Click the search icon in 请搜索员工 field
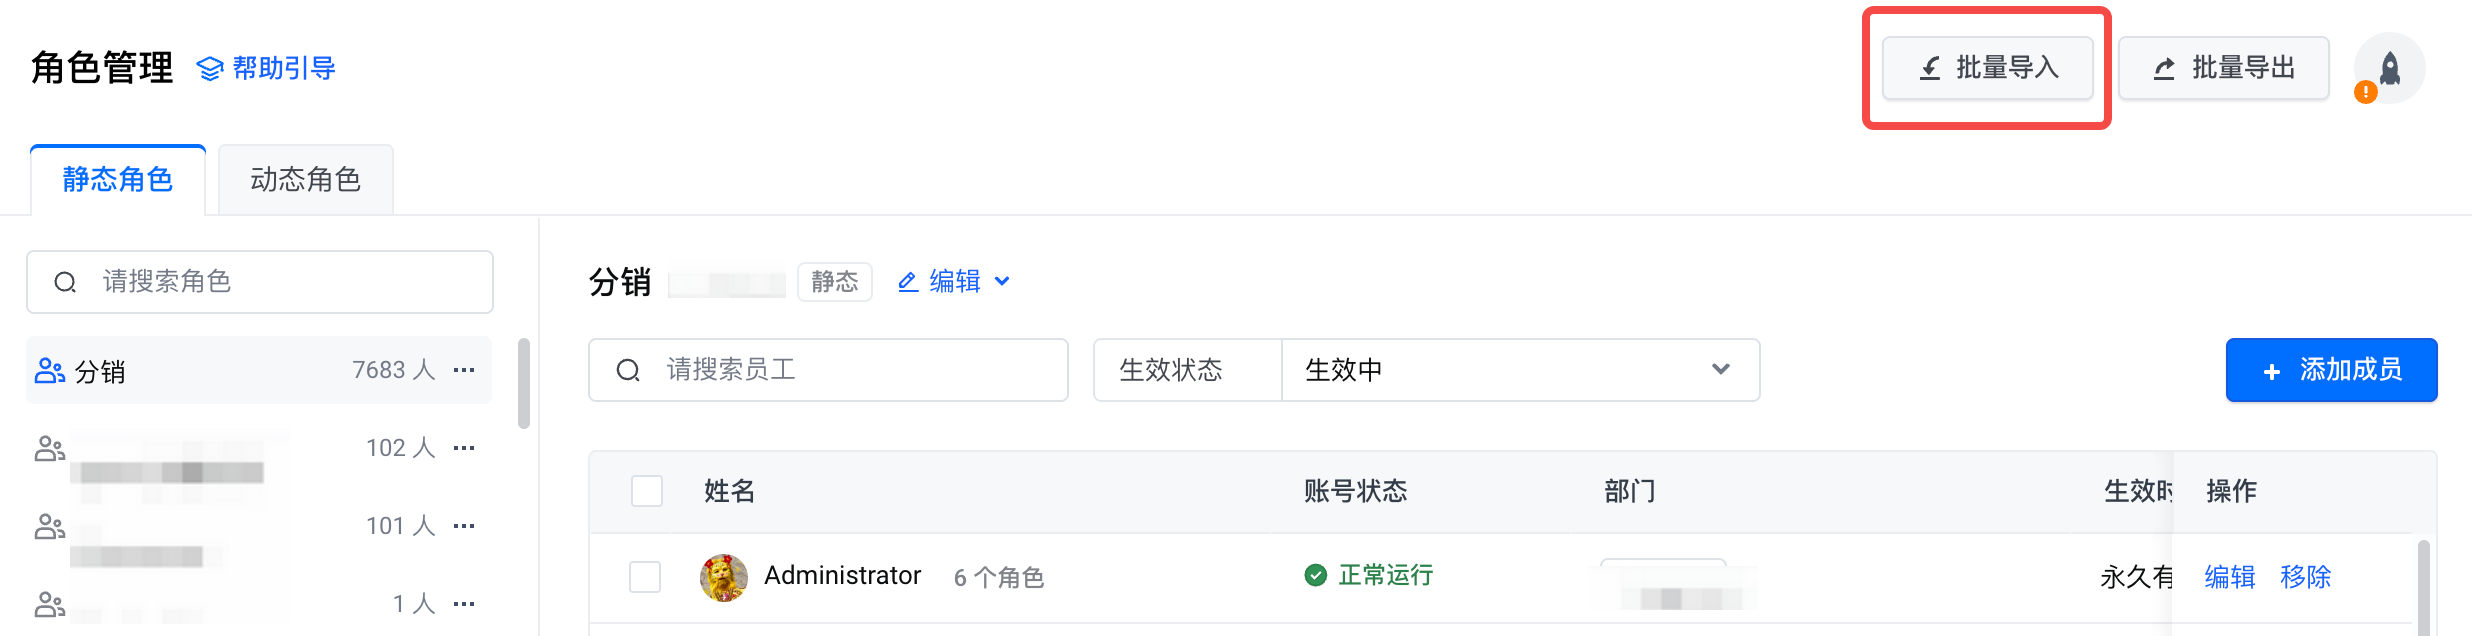This screenshot has width=2472, height=636. click(x=628, y=370)
